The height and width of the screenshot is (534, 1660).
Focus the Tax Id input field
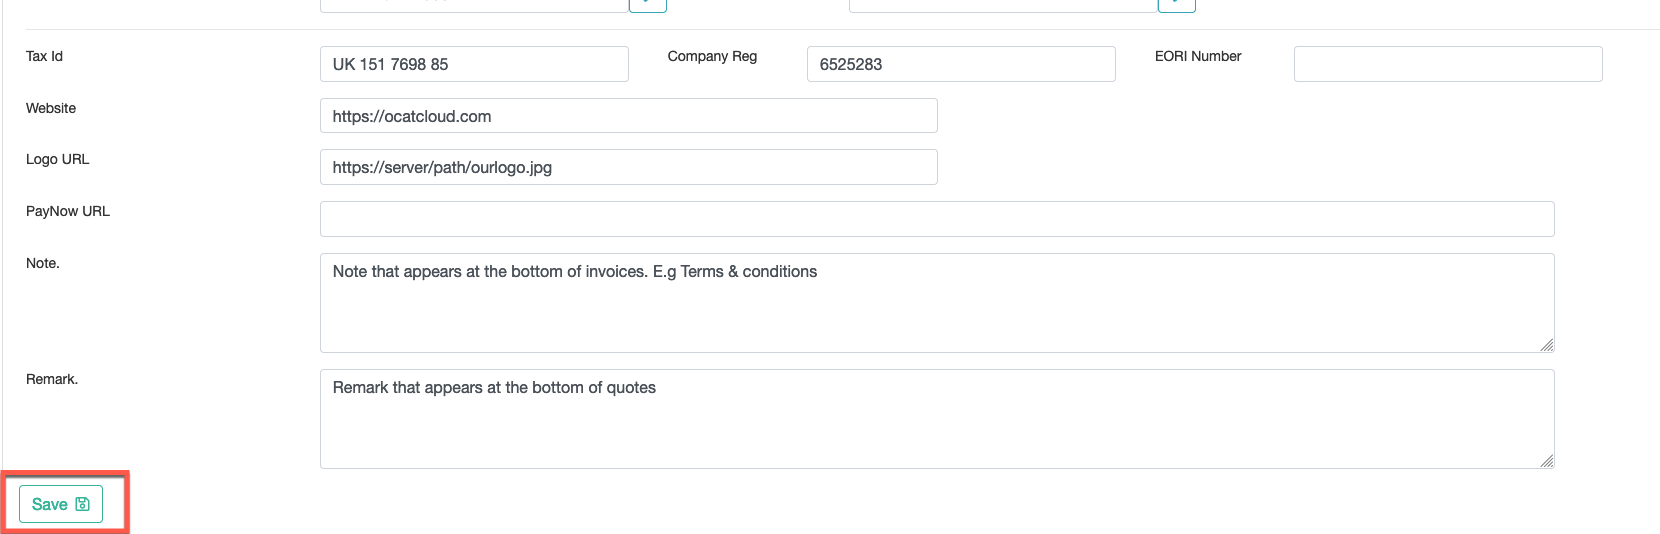pos(474,64)
